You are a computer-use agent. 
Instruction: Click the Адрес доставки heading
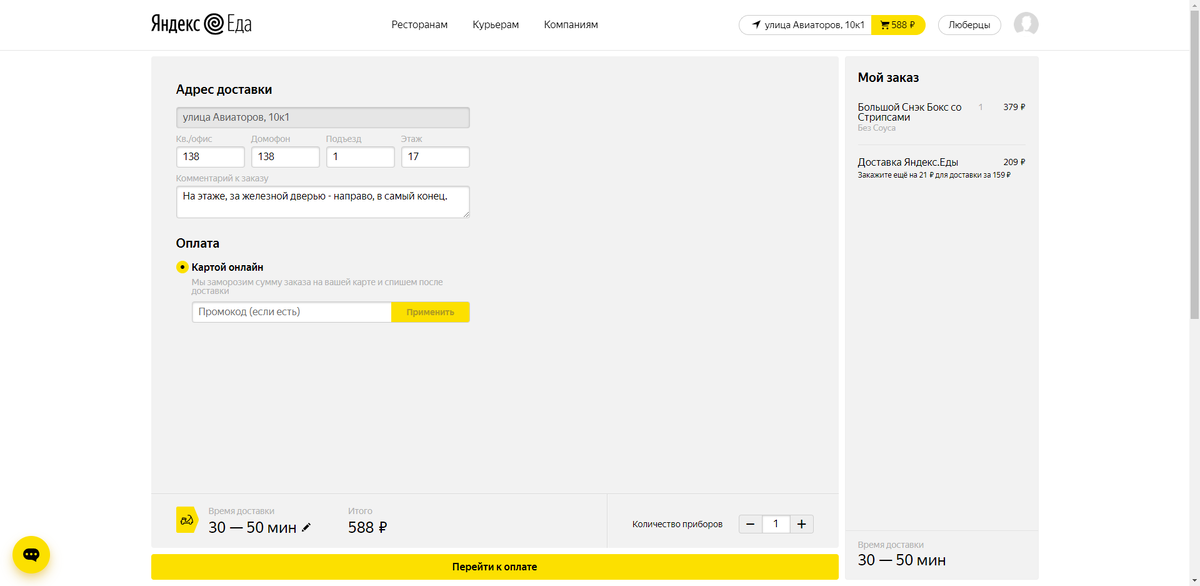coord(224,89)
